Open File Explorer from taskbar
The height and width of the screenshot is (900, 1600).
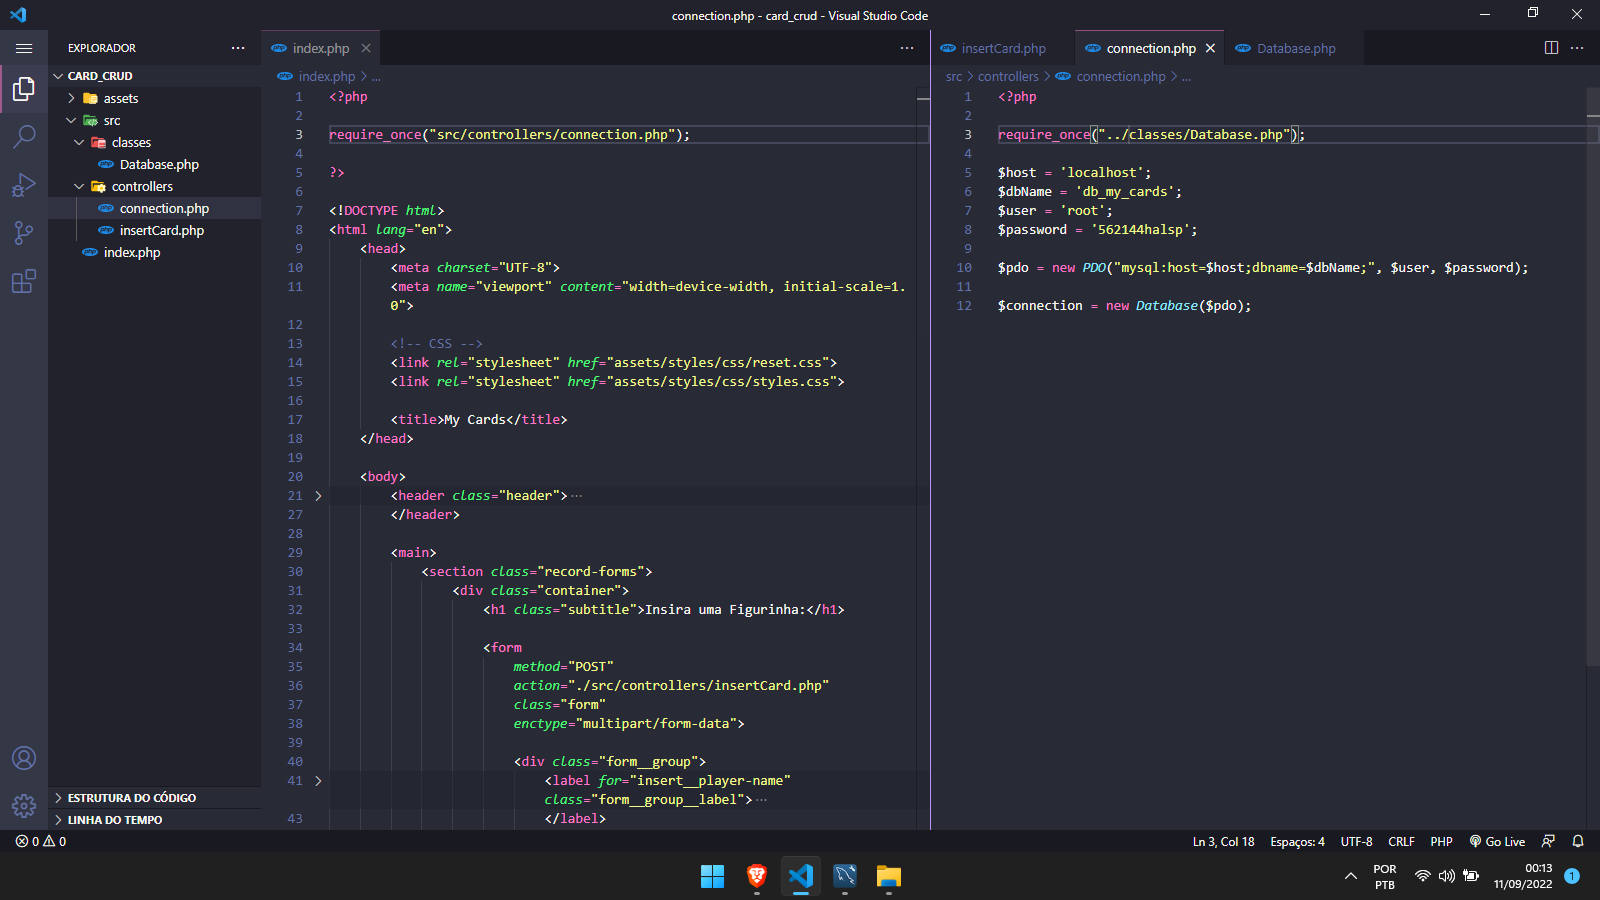[889, 877]
